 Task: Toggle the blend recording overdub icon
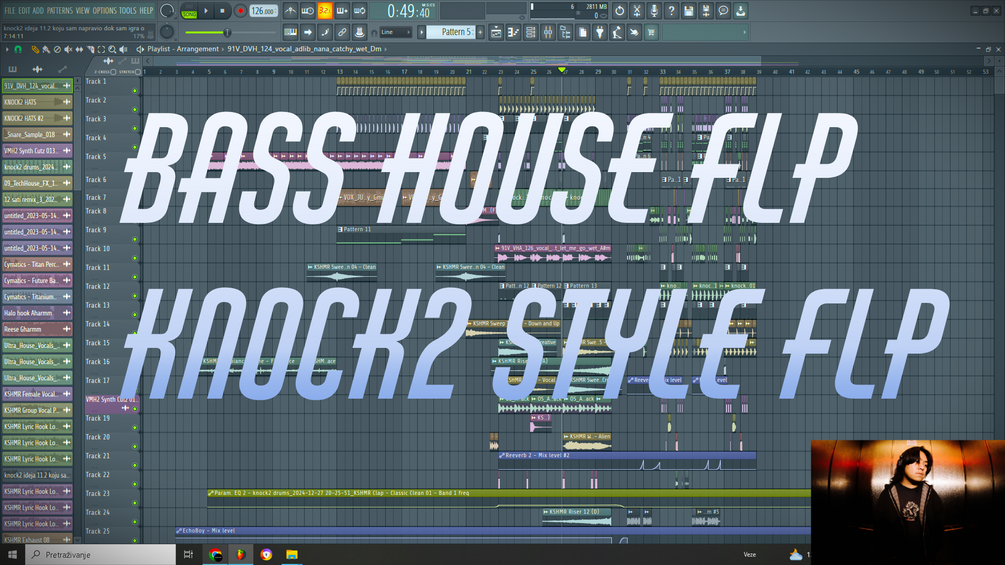342,11
